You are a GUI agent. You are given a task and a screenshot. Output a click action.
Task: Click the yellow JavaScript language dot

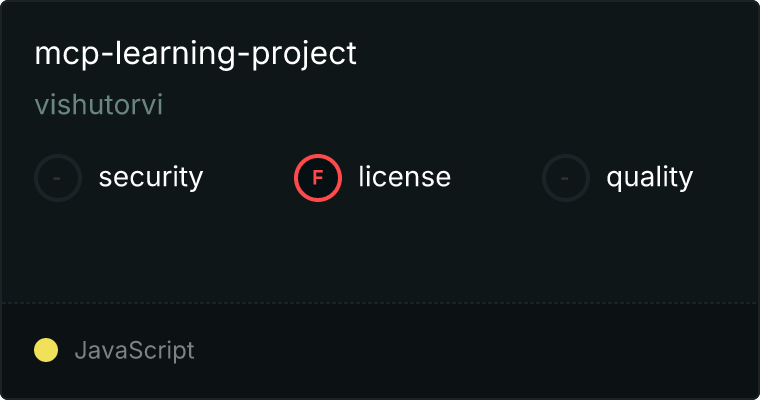pyautogui.click(x=46, y=350)
